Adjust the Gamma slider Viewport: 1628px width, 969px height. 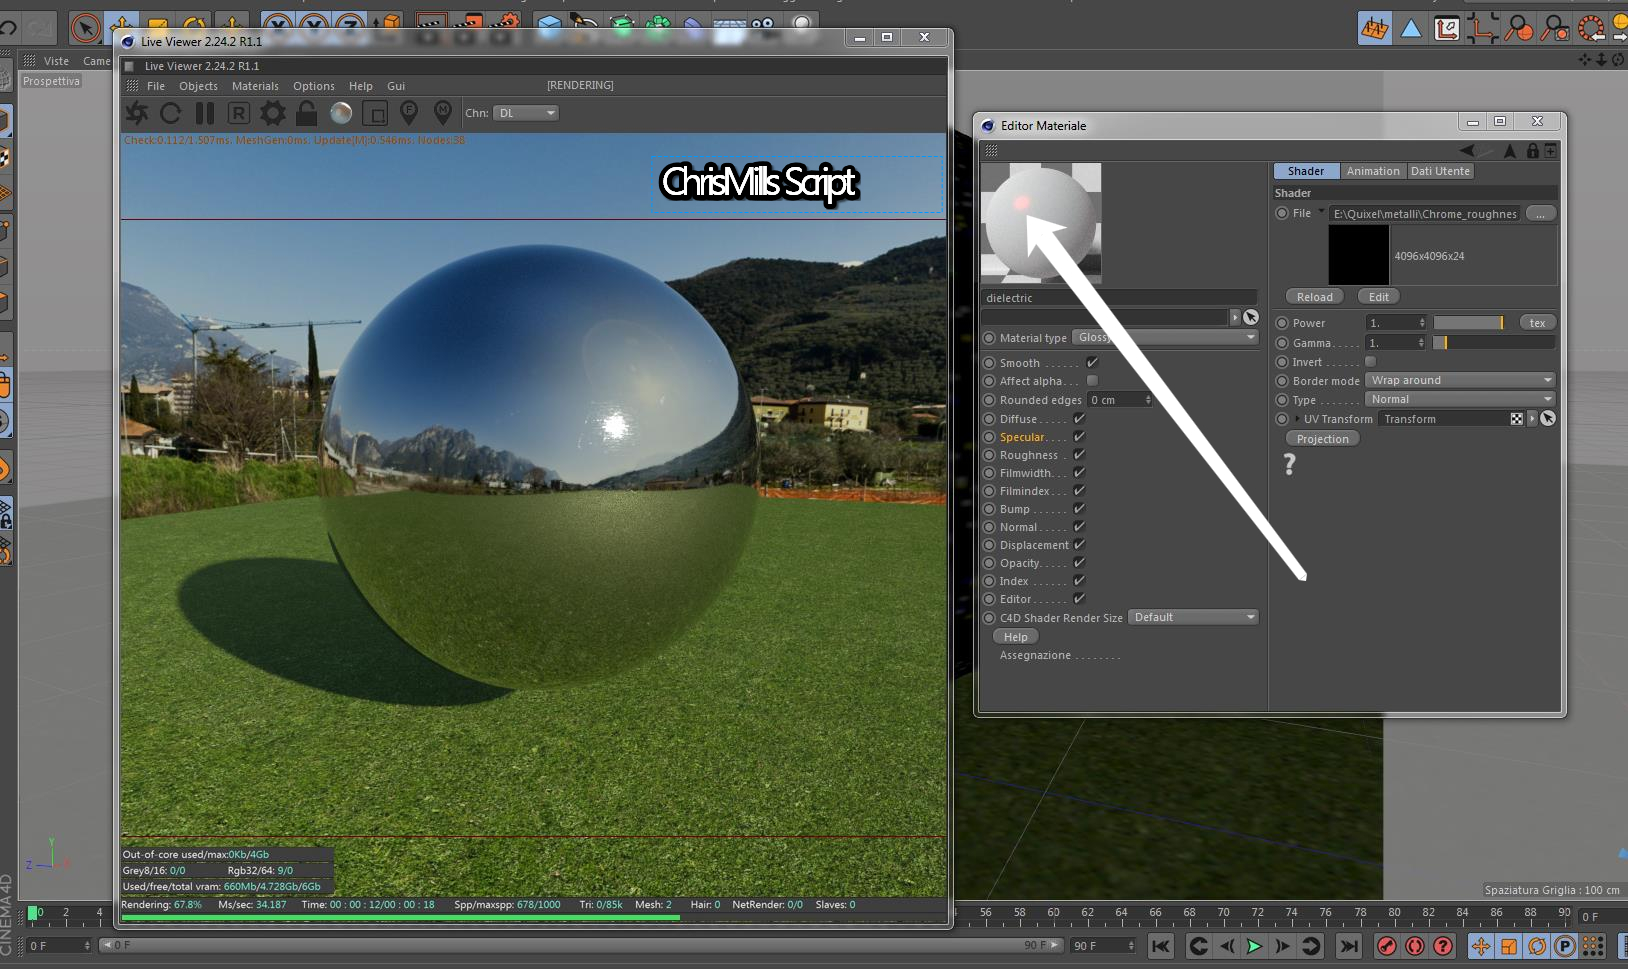1494,343
